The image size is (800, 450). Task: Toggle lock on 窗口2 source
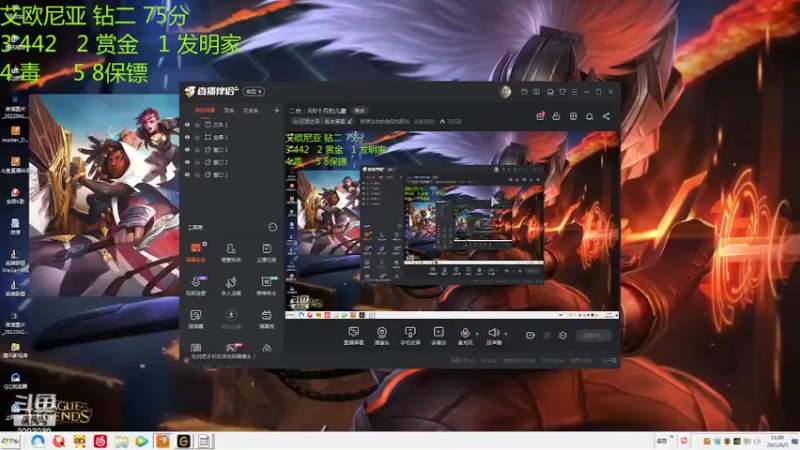coord(197,162)
